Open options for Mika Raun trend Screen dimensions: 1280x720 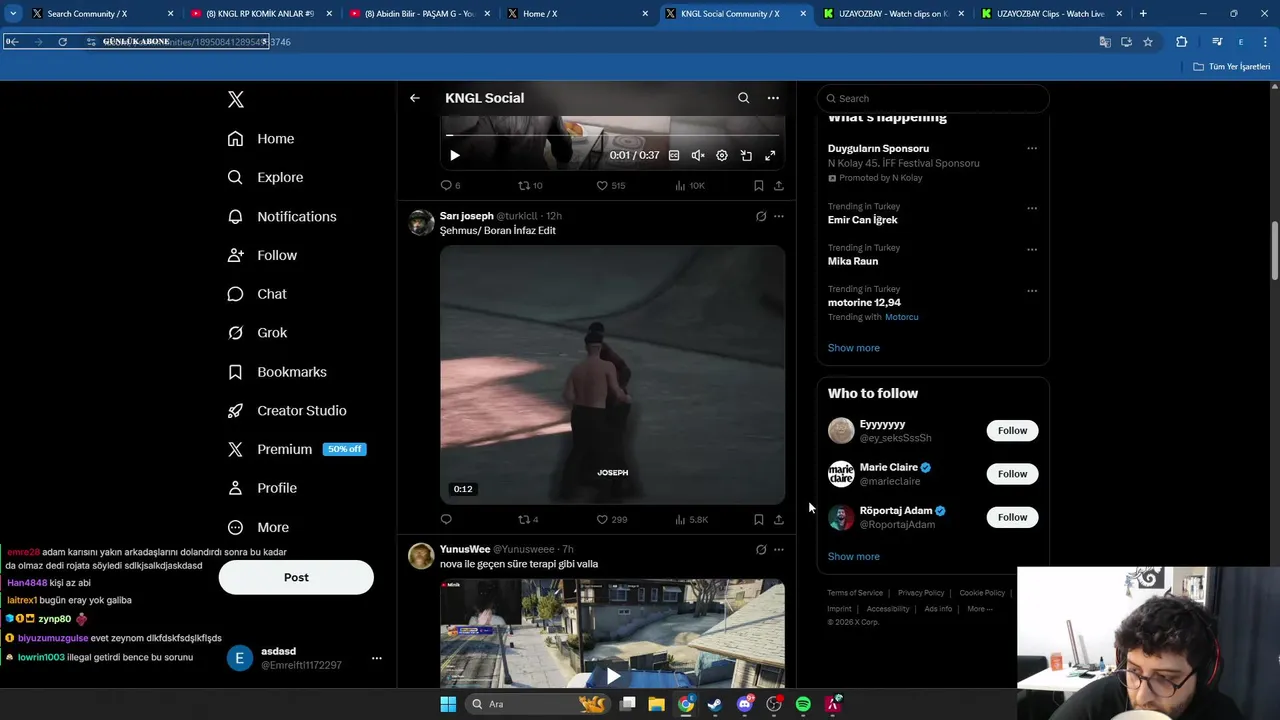pos(1032,249)
